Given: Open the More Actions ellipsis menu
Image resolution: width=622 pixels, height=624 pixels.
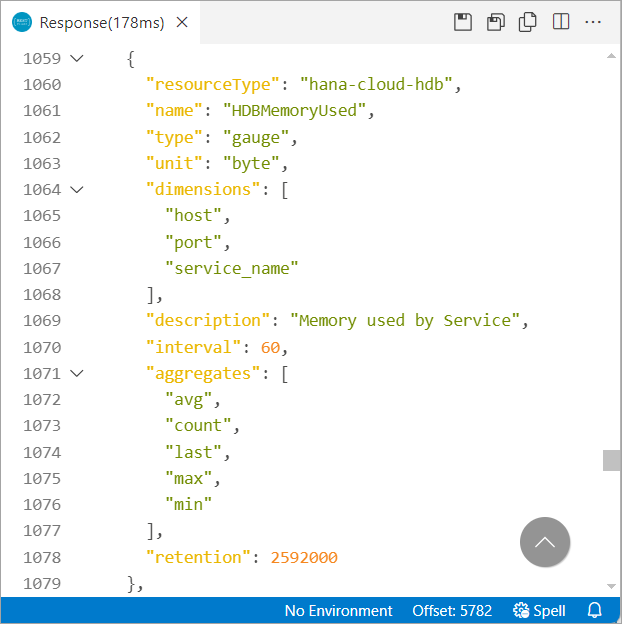Looking at the screenshot, I should coord(593,22).
